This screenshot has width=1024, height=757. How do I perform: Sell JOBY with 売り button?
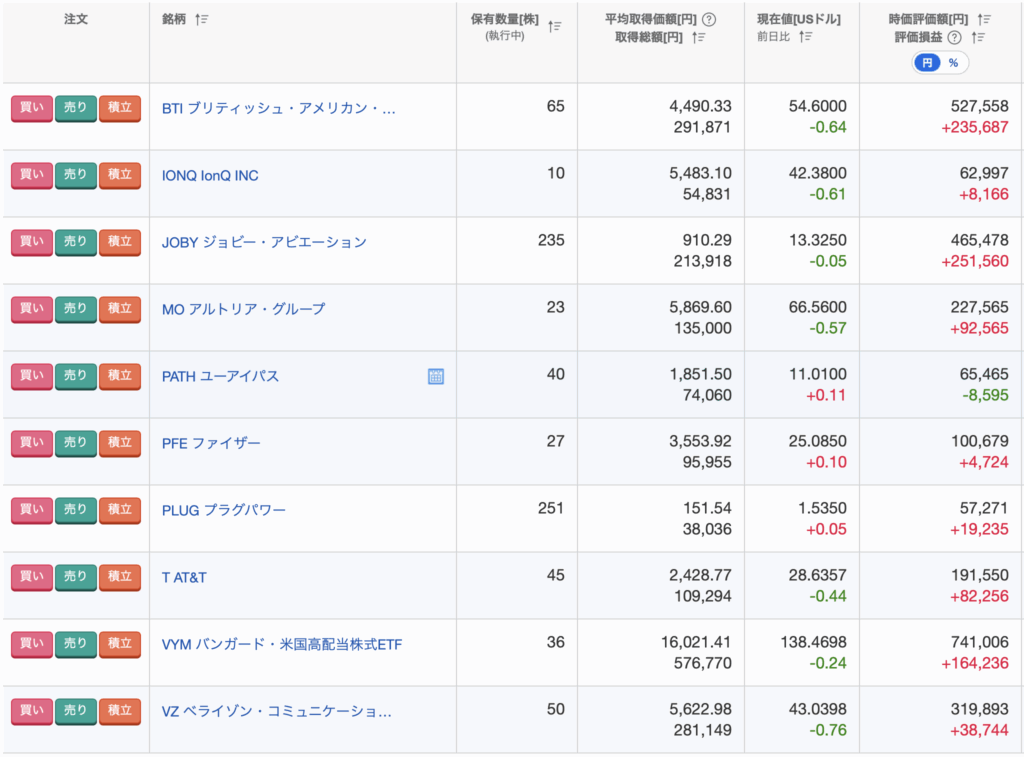(76, 242)
